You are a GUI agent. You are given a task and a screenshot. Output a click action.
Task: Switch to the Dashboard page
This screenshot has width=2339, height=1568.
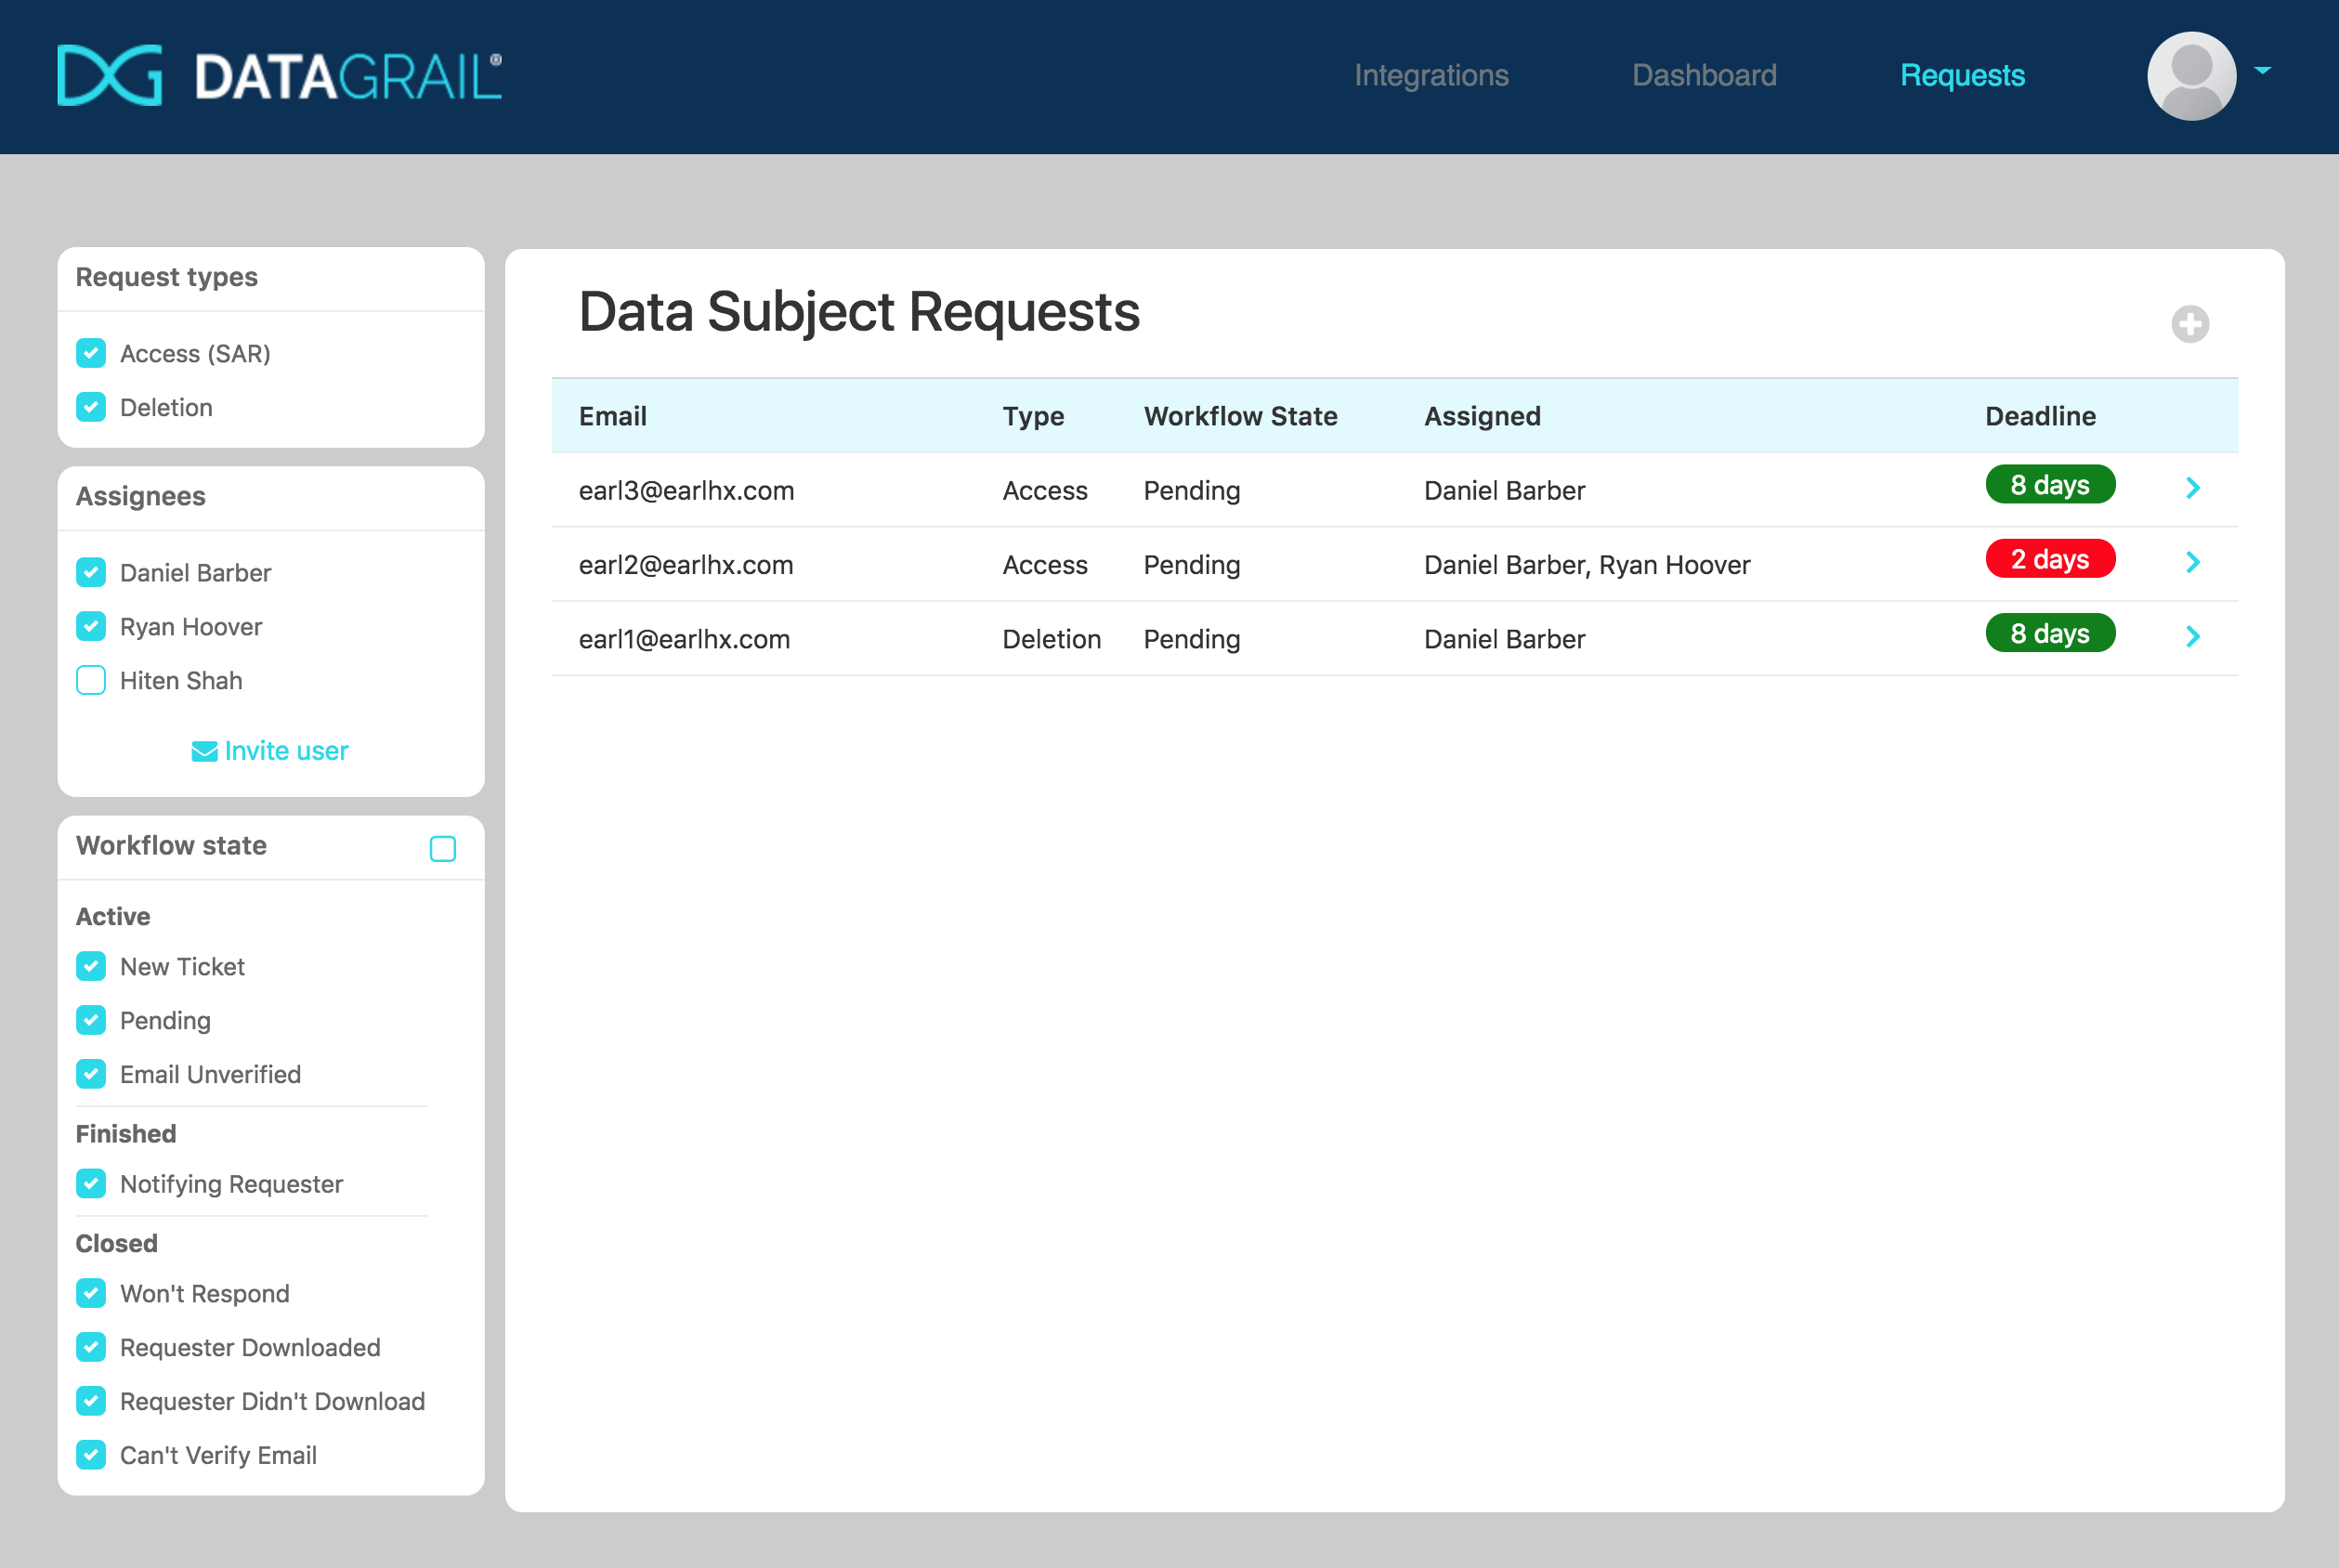coord(1703,75)
